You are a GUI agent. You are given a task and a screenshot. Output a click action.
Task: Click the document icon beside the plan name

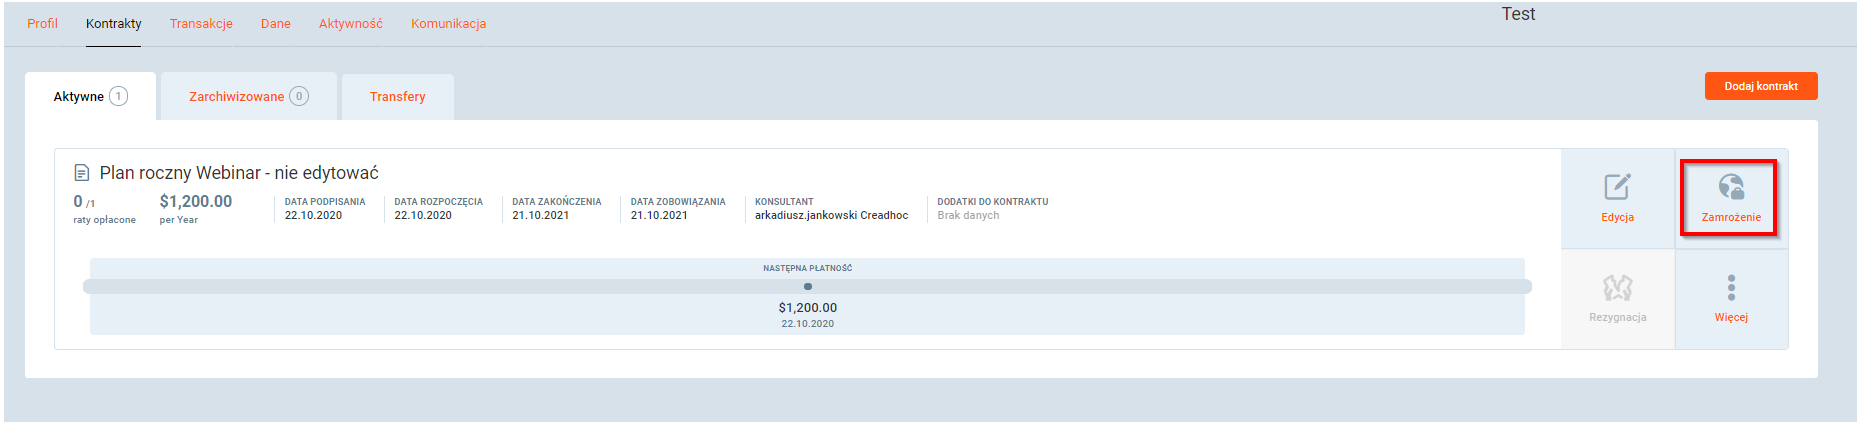[x=83, y=173]
